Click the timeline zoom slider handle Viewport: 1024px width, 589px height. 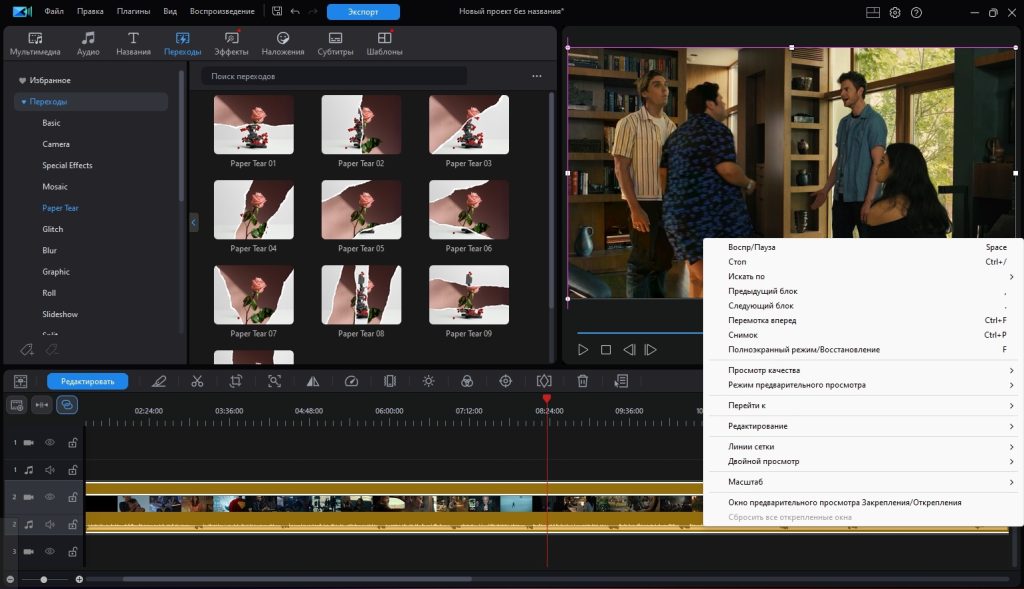(43, 579)
